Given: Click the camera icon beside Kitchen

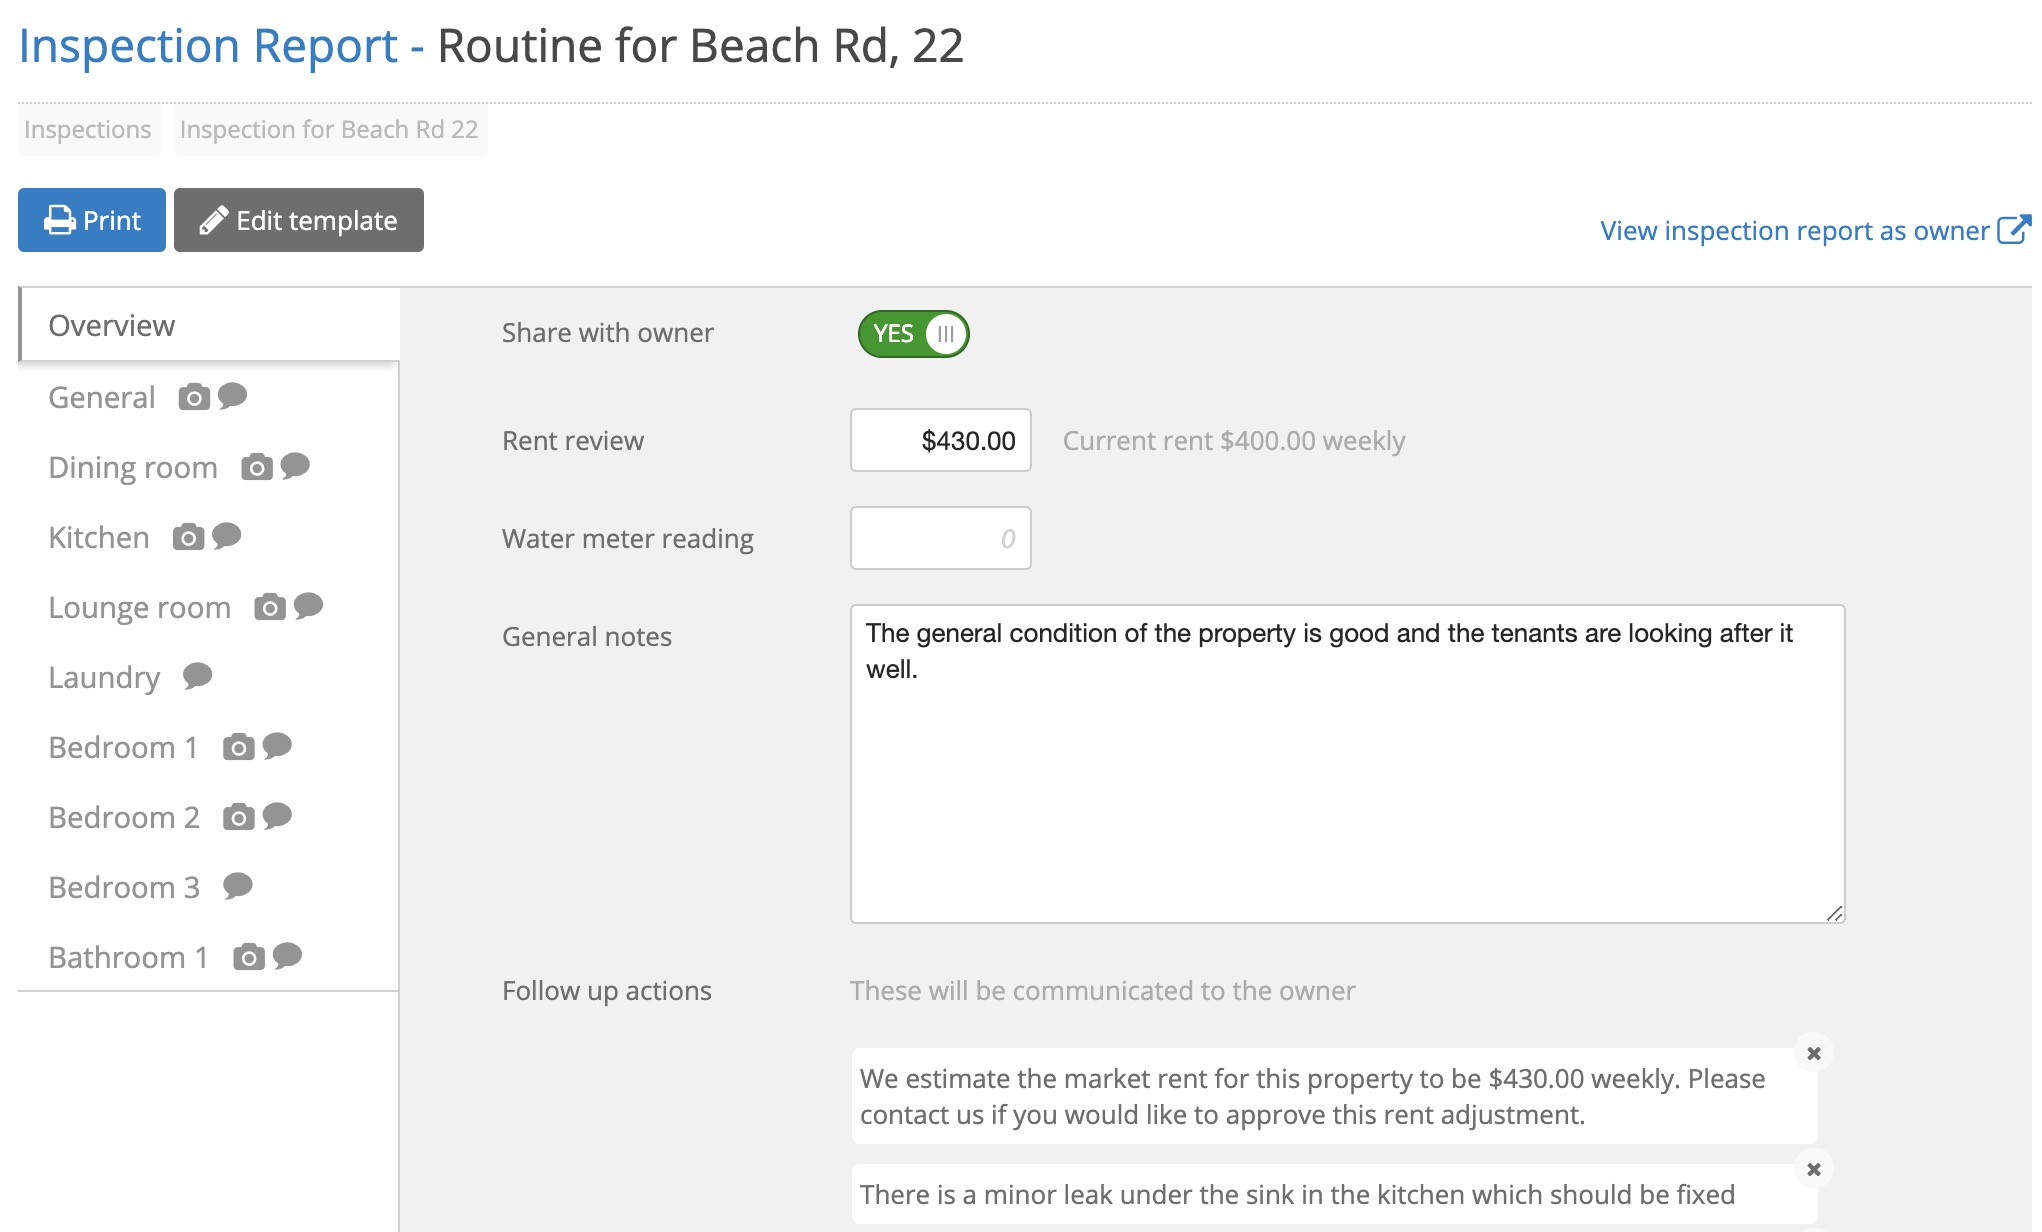Looking at the screenshot, I should [188, 538].
